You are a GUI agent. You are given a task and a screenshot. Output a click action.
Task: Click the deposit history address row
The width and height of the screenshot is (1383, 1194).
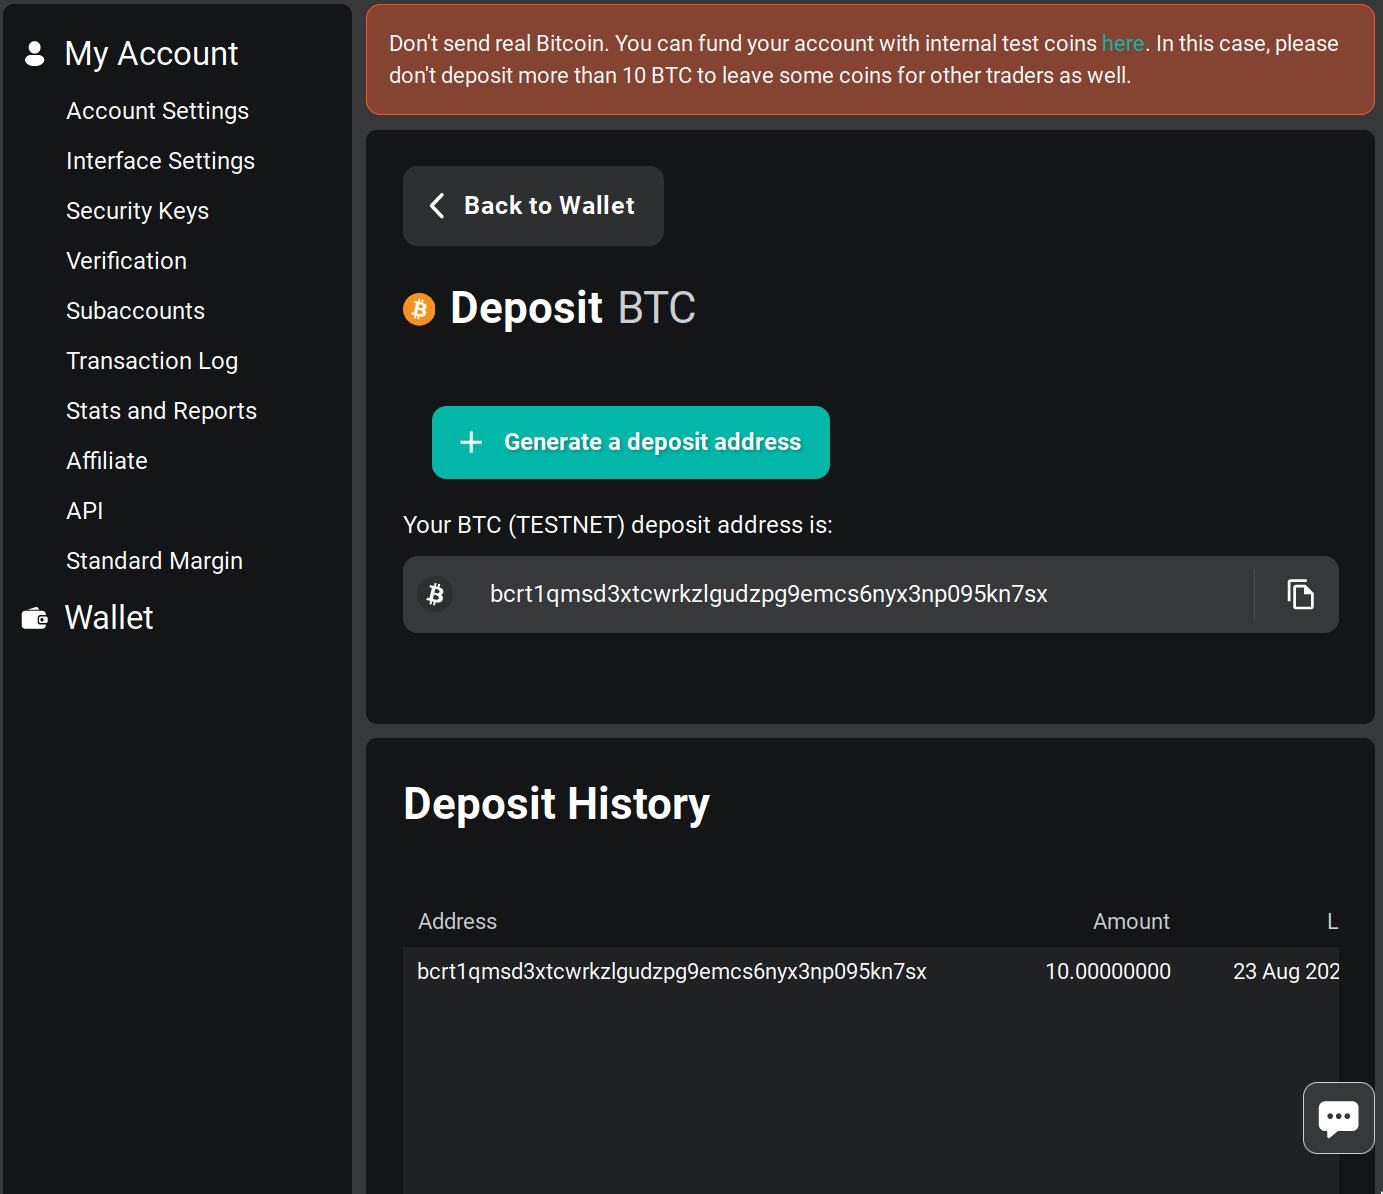coord(671,971)
